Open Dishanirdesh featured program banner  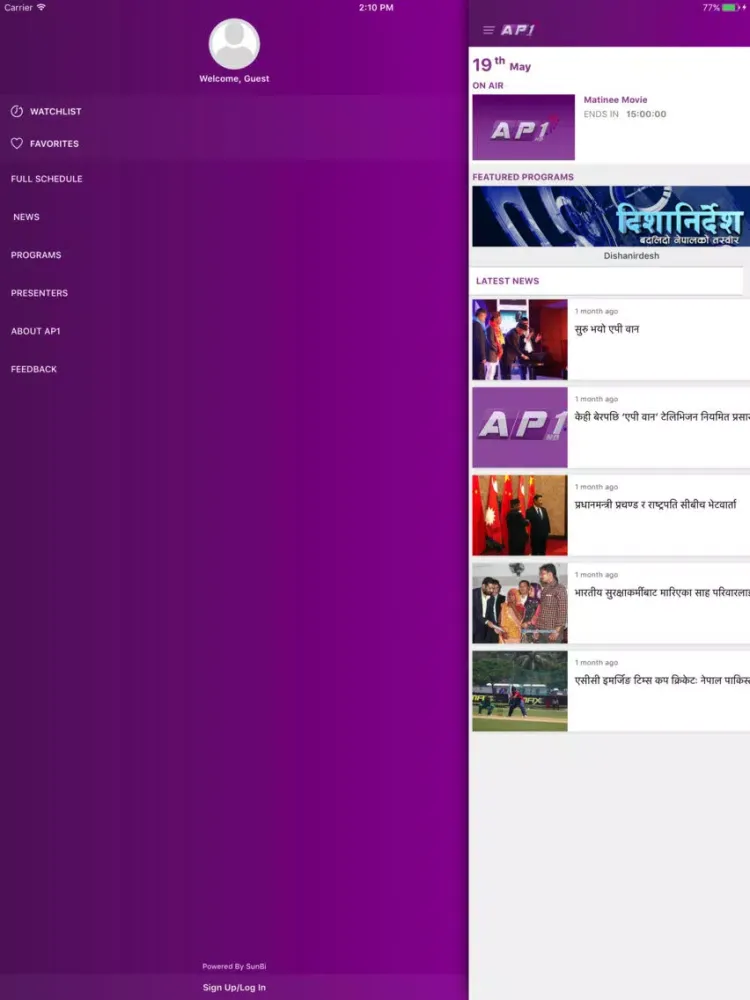point(611,216)
